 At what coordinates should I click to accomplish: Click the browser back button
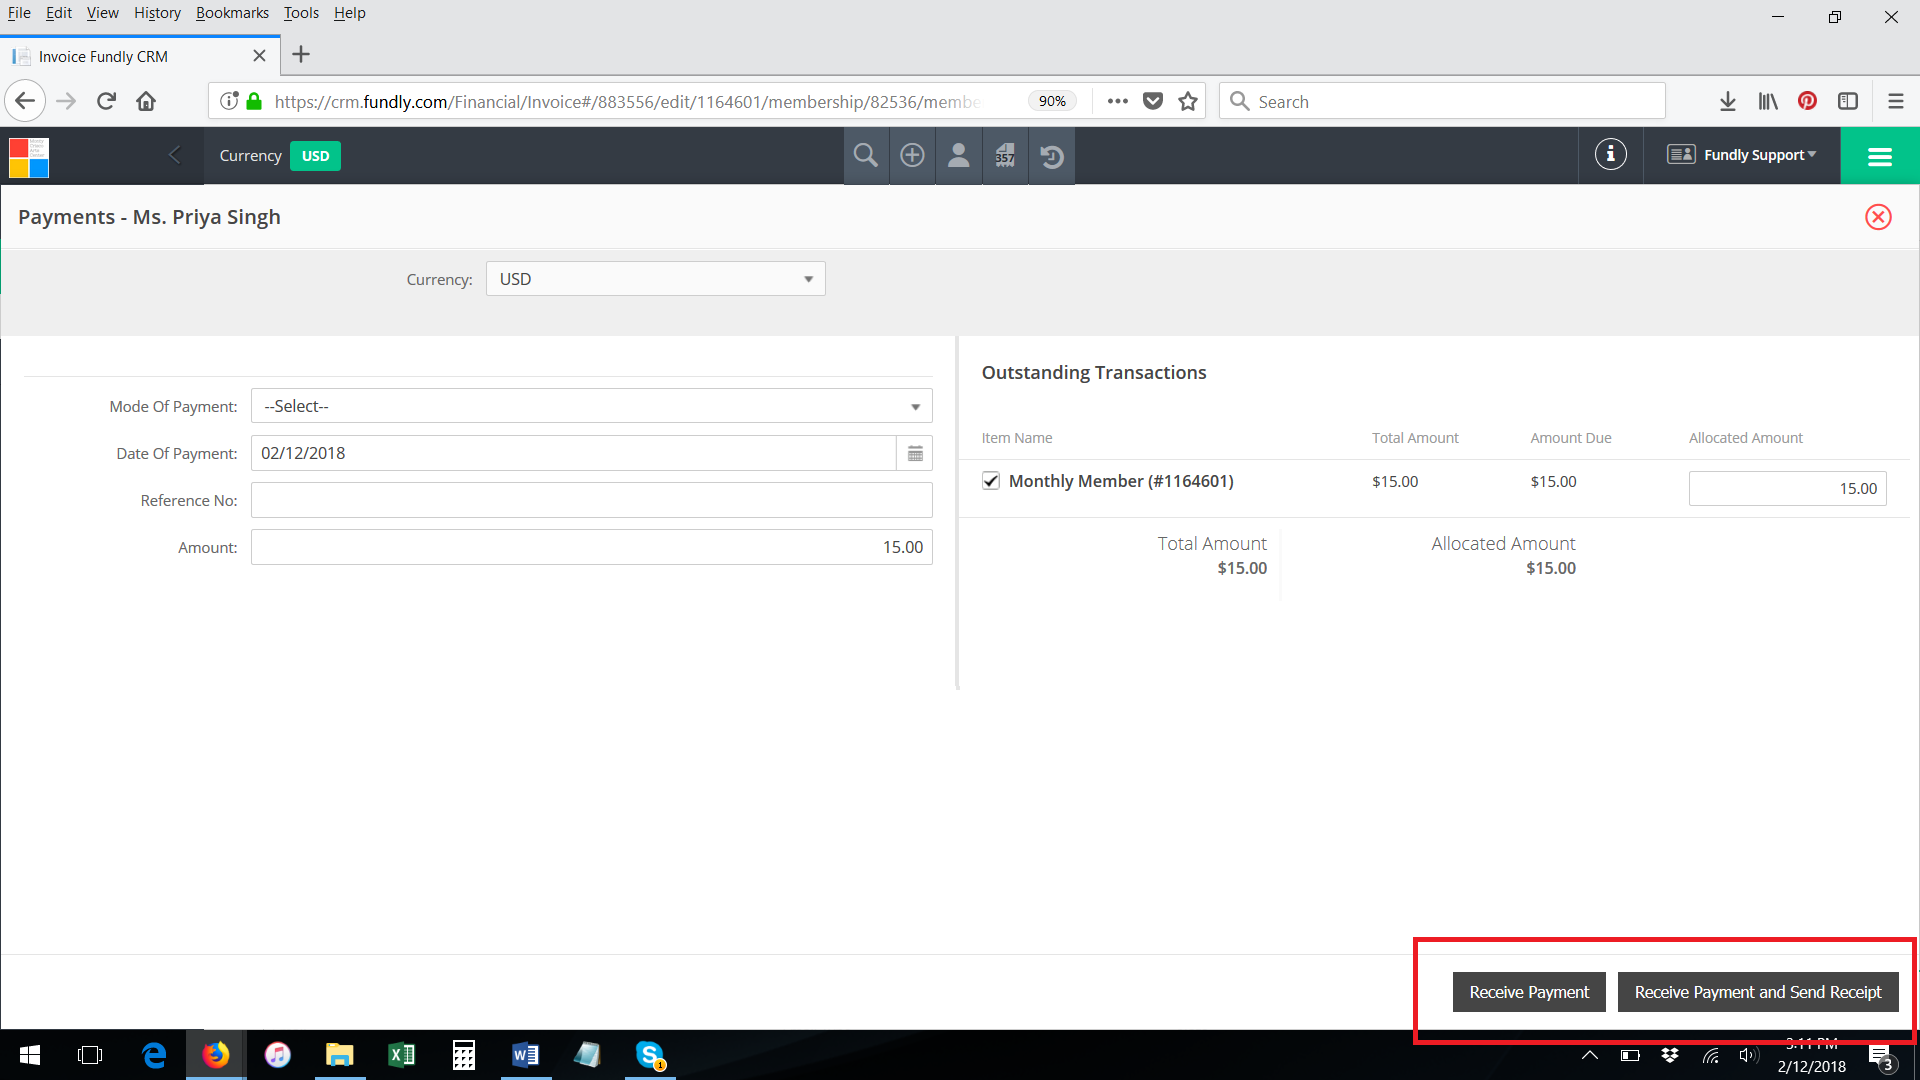click(25, 101)
